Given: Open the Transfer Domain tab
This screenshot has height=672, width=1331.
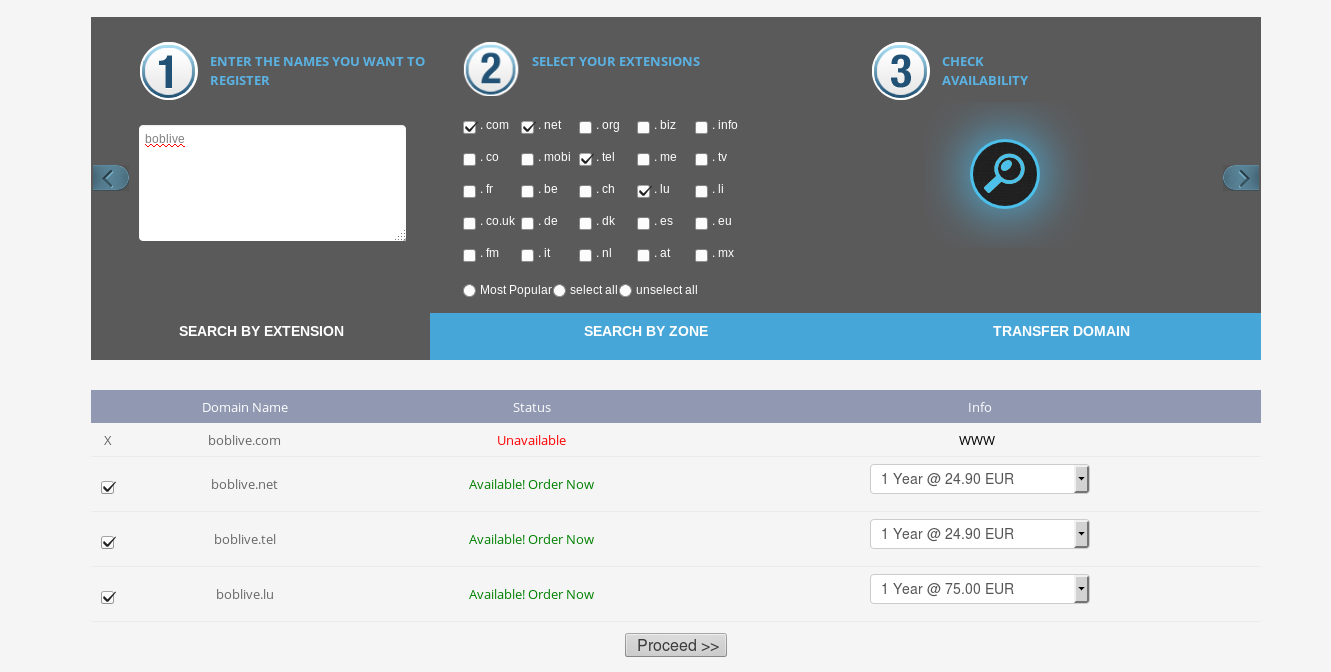Looking at the screenshot, I should [1061, 336].
